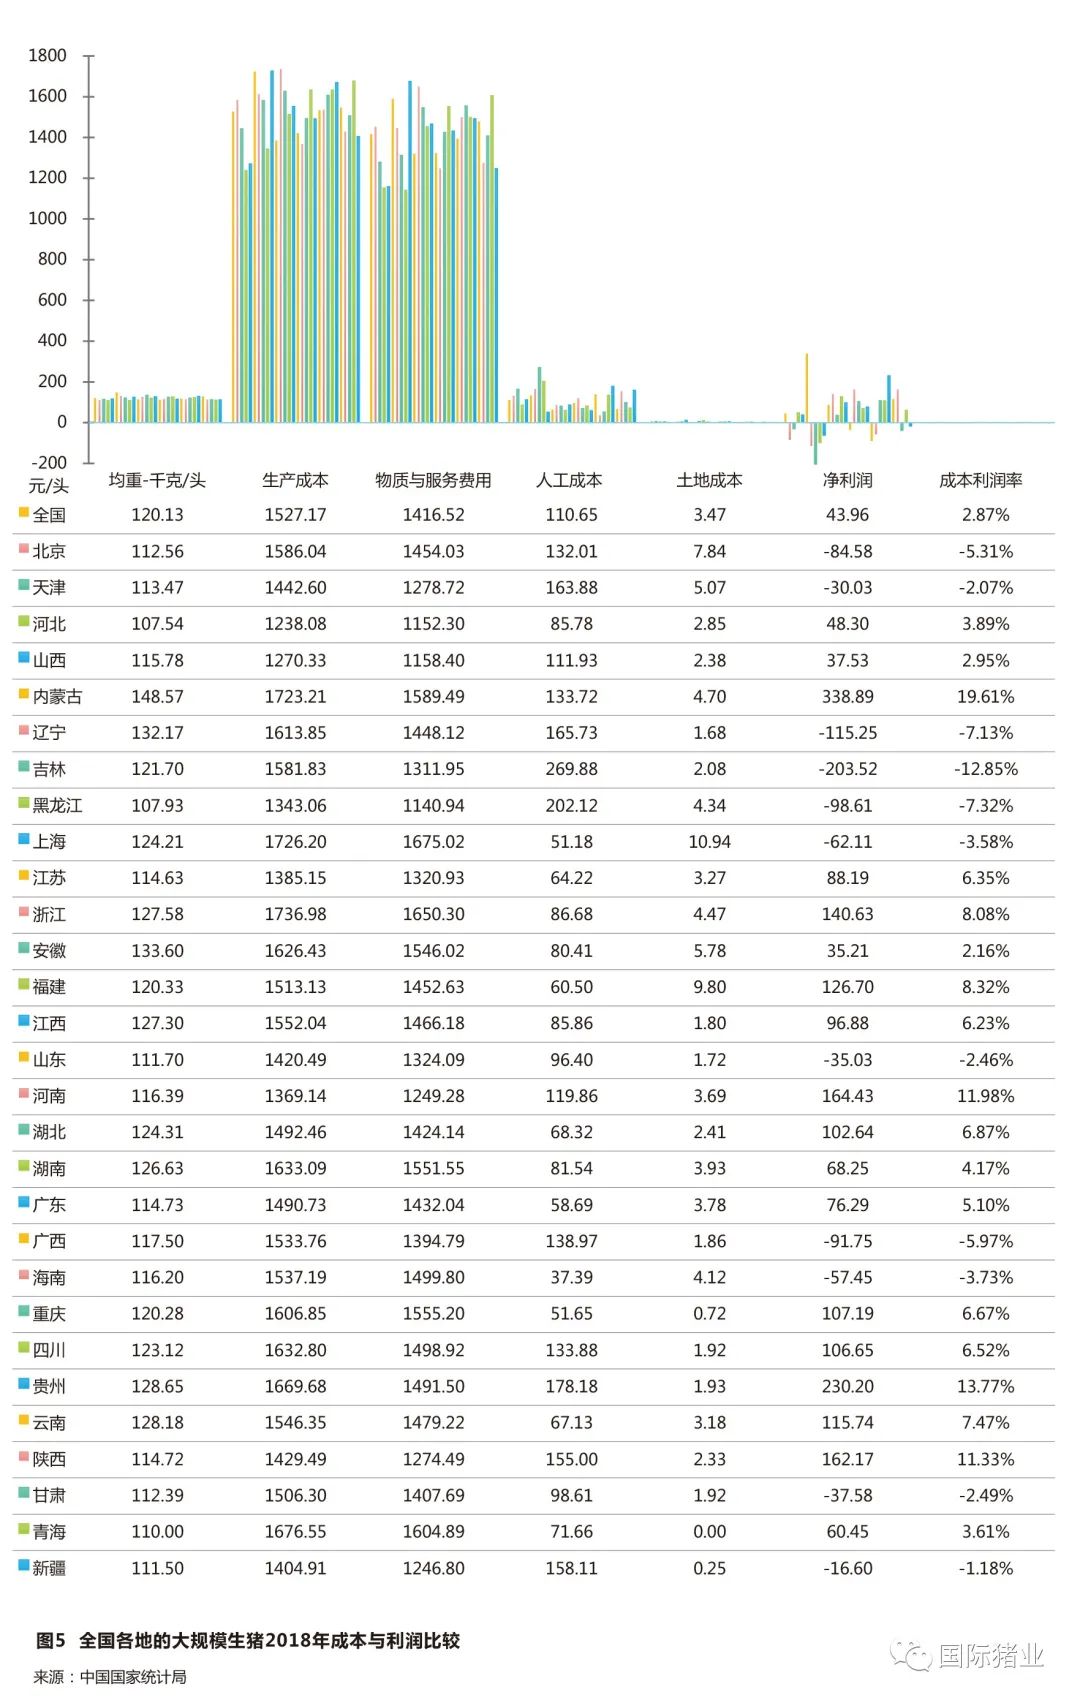
Task: Click the 物质与服务费用 column header
Action: click(433, 480)
